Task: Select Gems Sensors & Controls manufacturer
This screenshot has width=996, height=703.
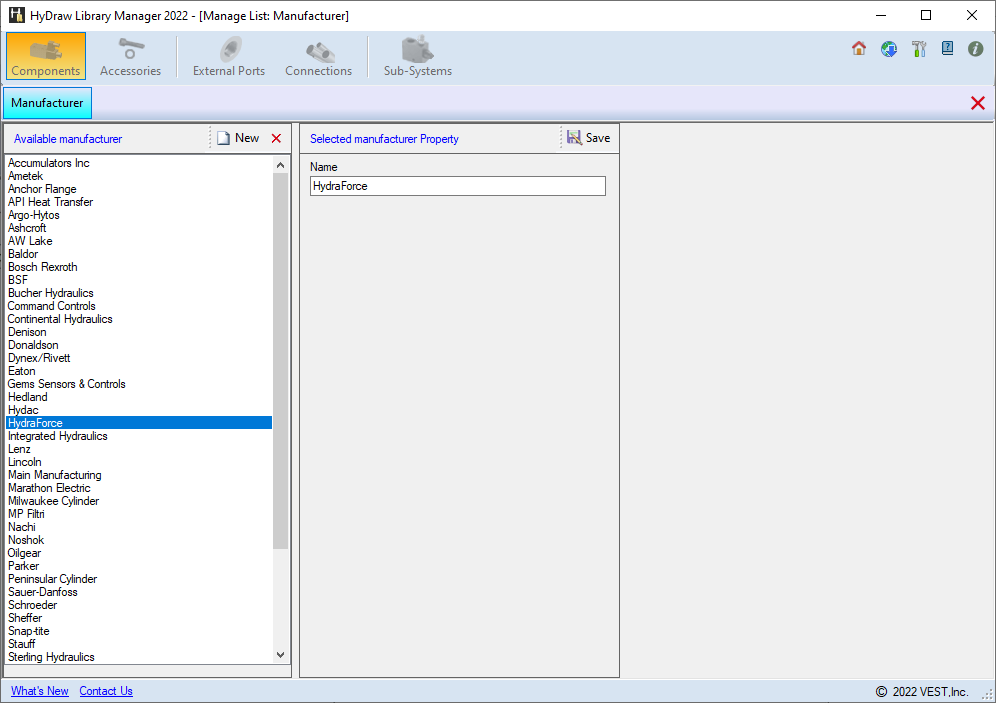Action: tap(139, 384)
